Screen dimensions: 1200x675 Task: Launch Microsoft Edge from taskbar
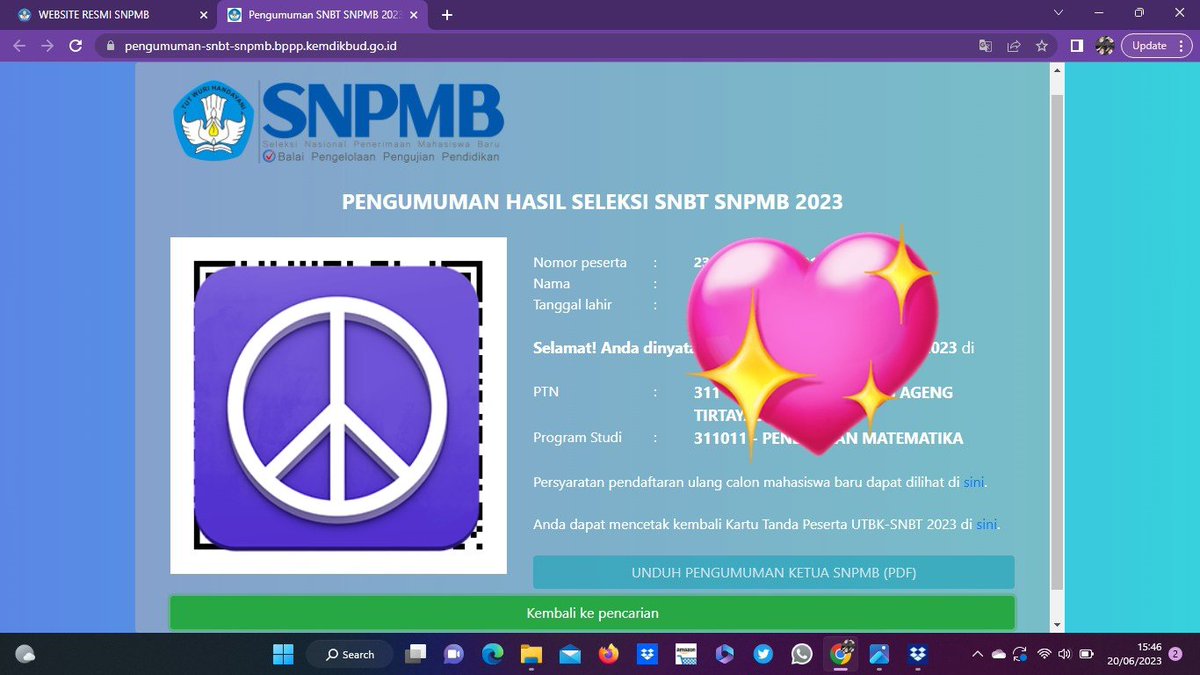[x=492, y=654]
